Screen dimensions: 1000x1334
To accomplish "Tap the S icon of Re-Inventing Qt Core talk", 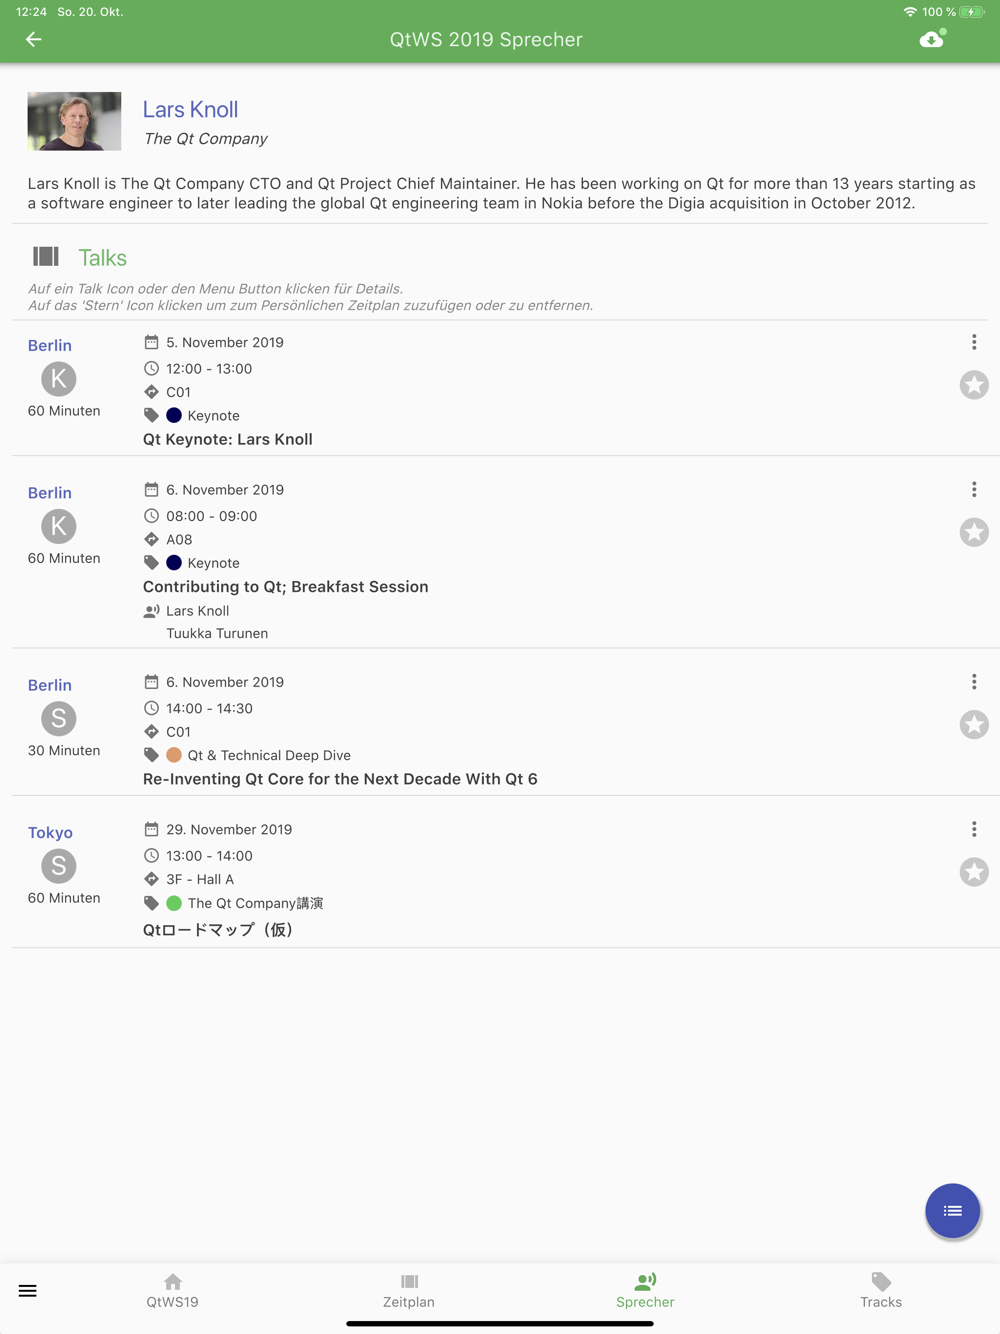I will 59,719.
